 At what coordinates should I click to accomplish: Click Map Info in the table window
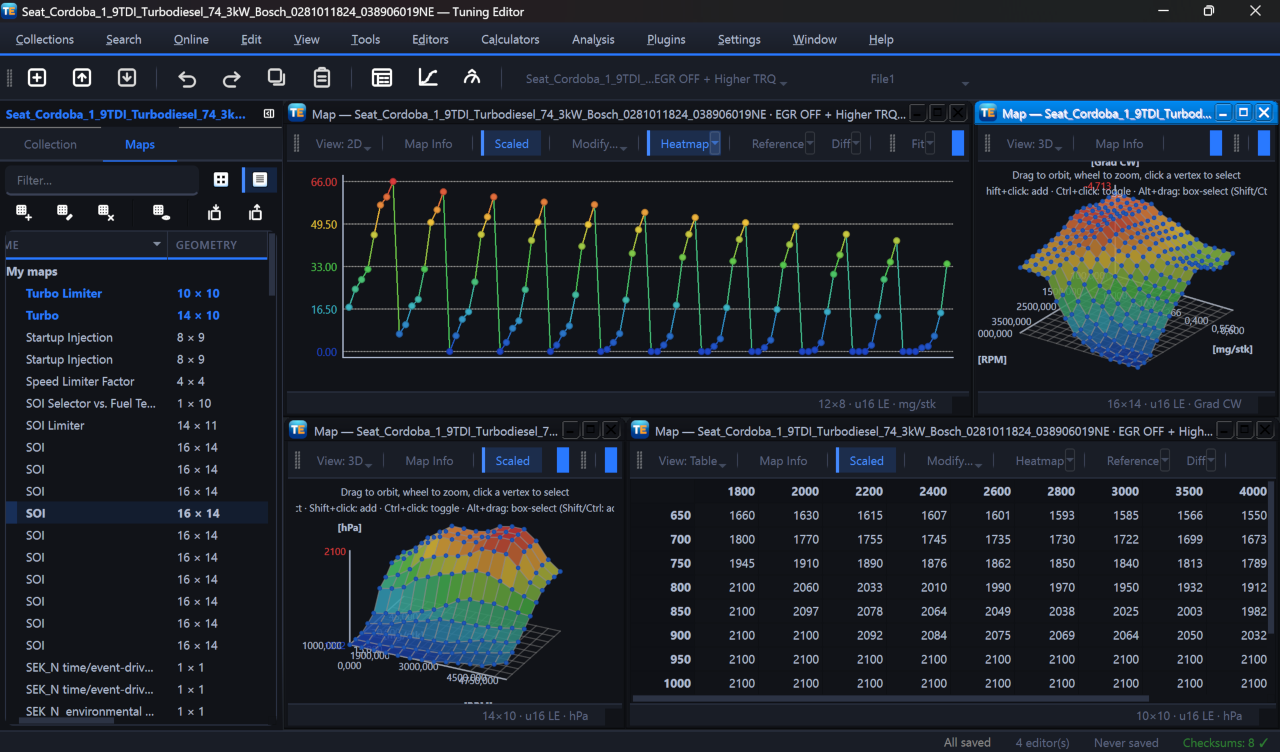pyautogui.click(x=783, y=461)
